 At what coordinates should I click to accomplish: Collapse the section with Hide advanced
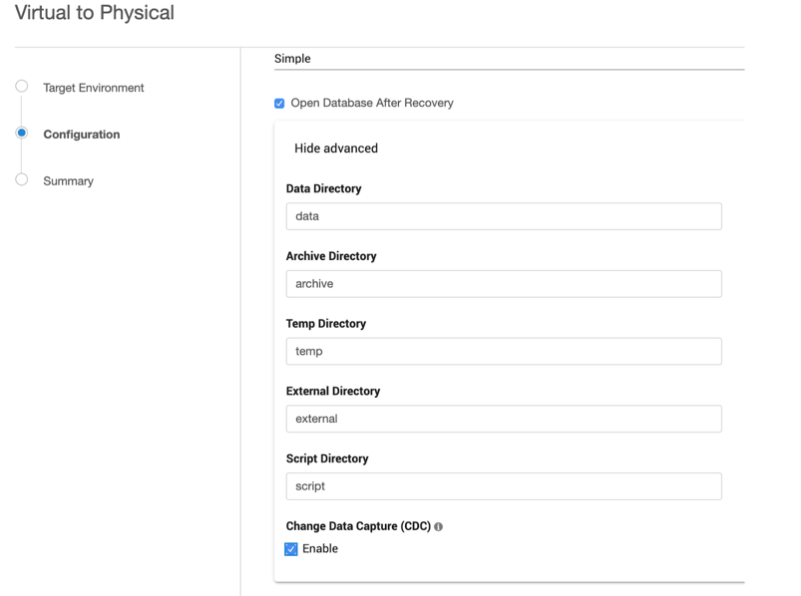pos(336,148)
